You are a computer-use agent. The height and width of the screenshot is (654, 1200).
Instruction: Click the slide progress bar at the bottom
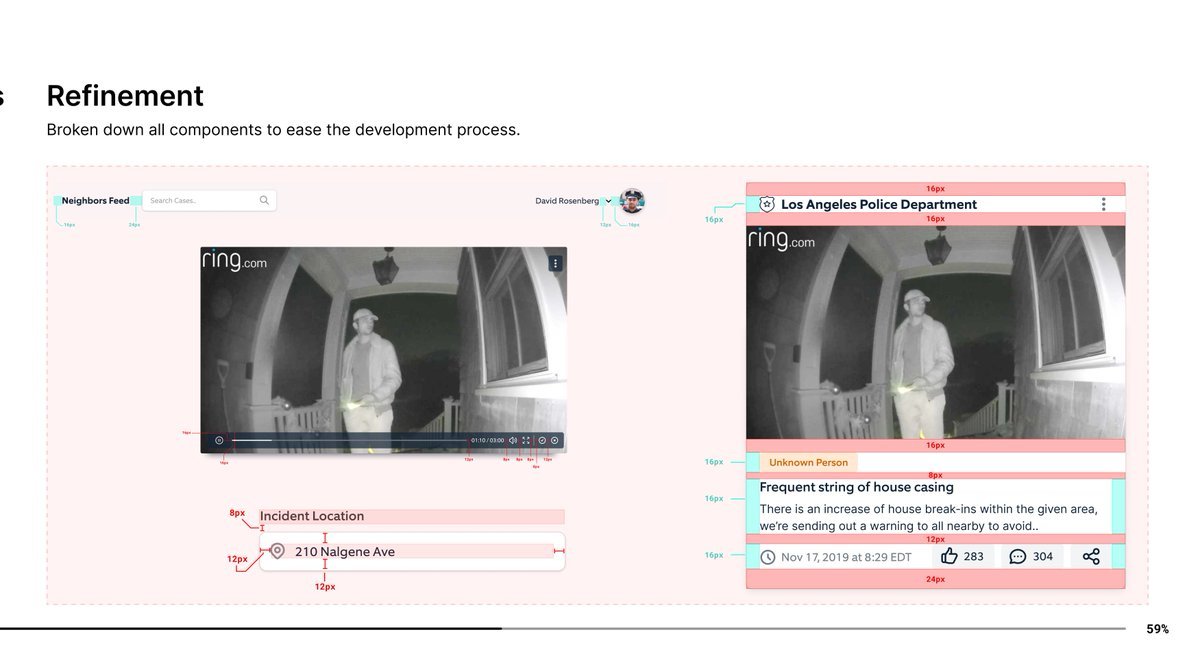click(x=562, y=629)
